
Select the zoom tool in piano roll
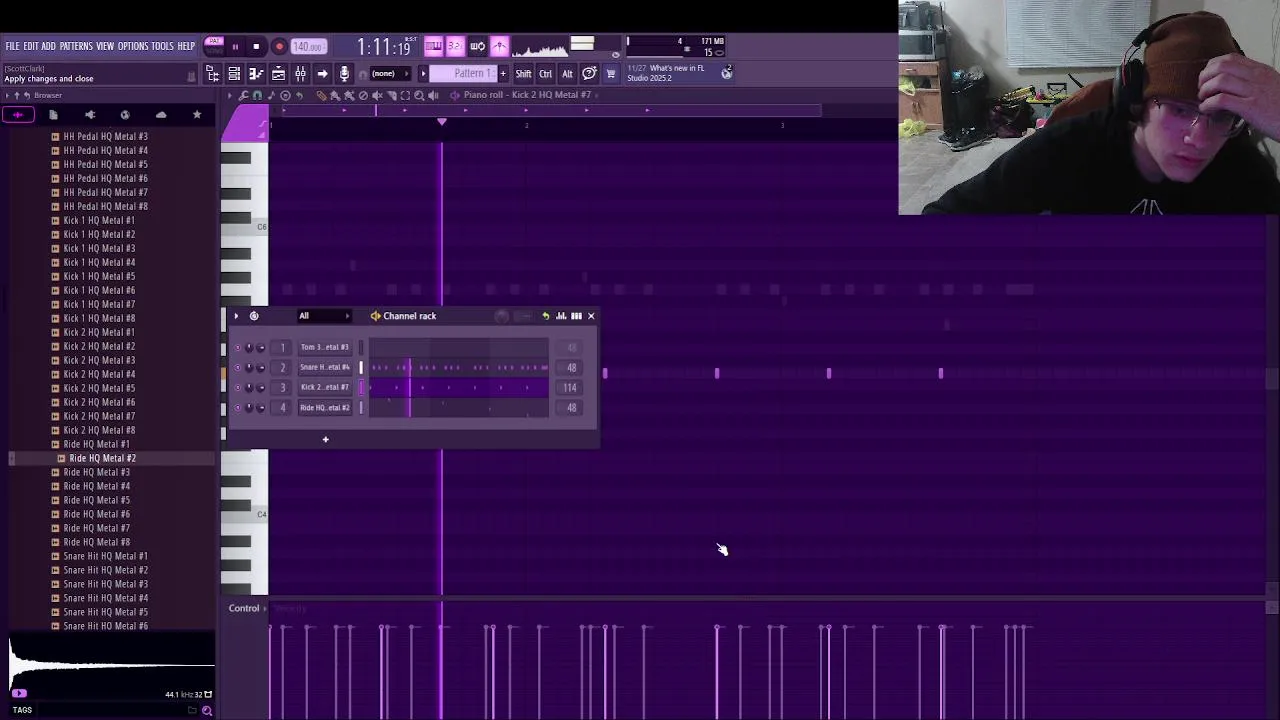click(419, 95)
